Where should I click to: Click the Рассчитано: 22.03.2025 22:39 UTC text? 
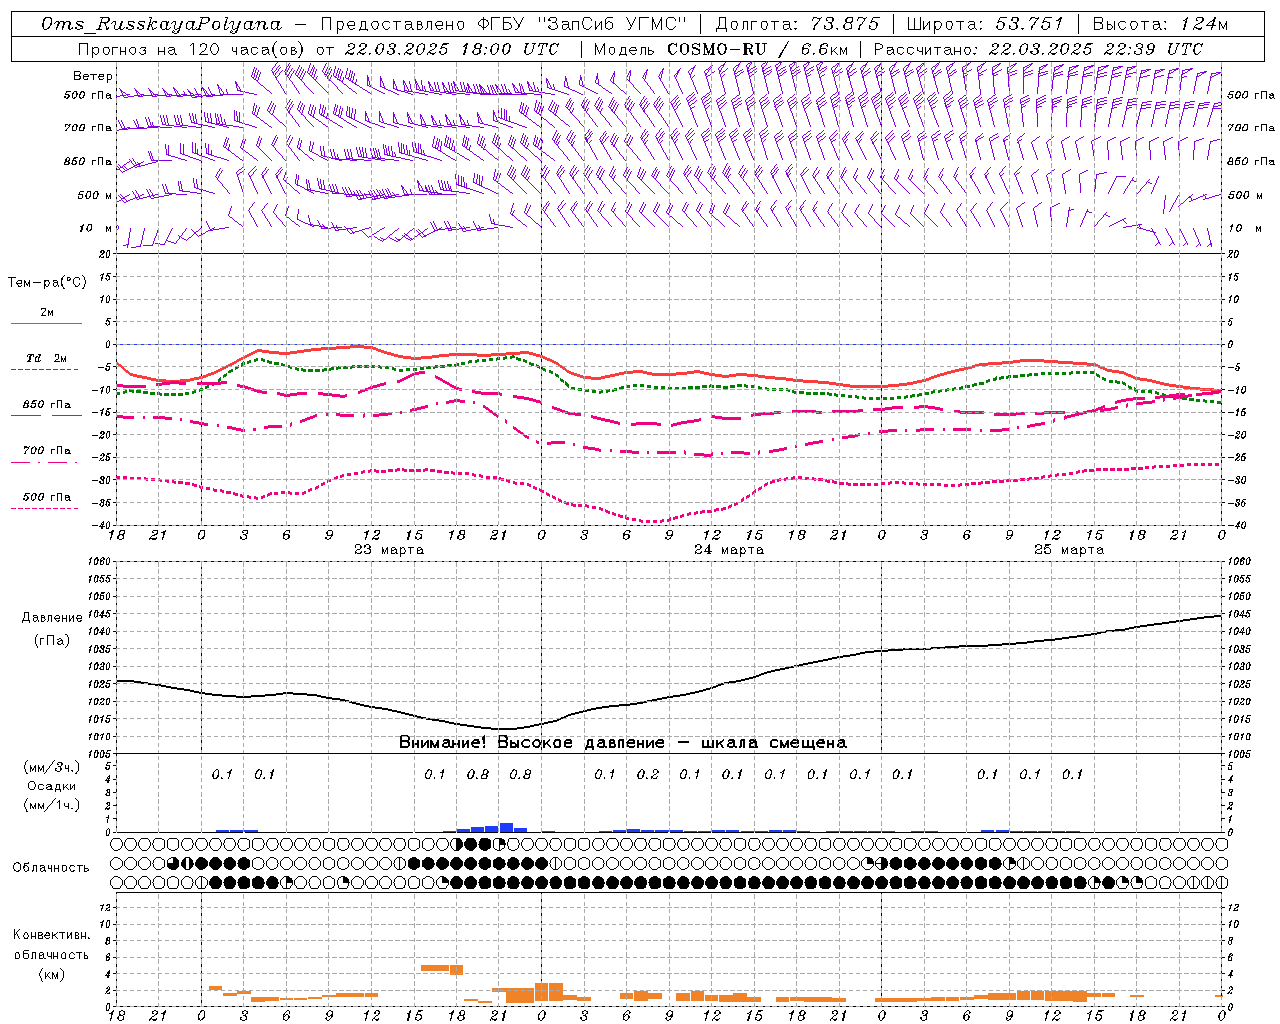(1038, 49)
